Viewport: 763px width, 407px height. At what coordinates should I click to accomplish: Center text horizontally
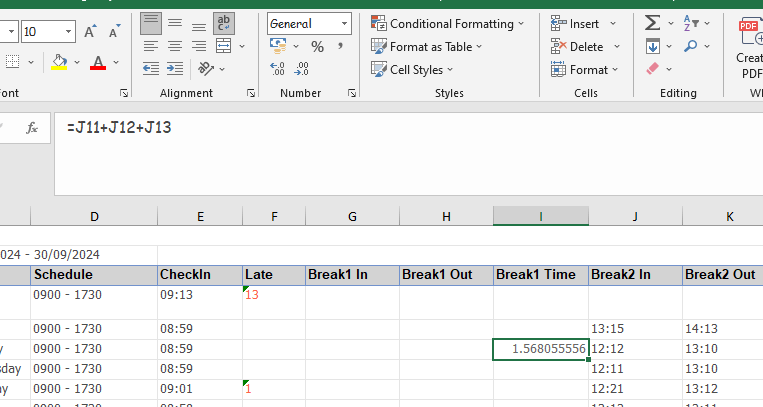[x=175, y=46]
